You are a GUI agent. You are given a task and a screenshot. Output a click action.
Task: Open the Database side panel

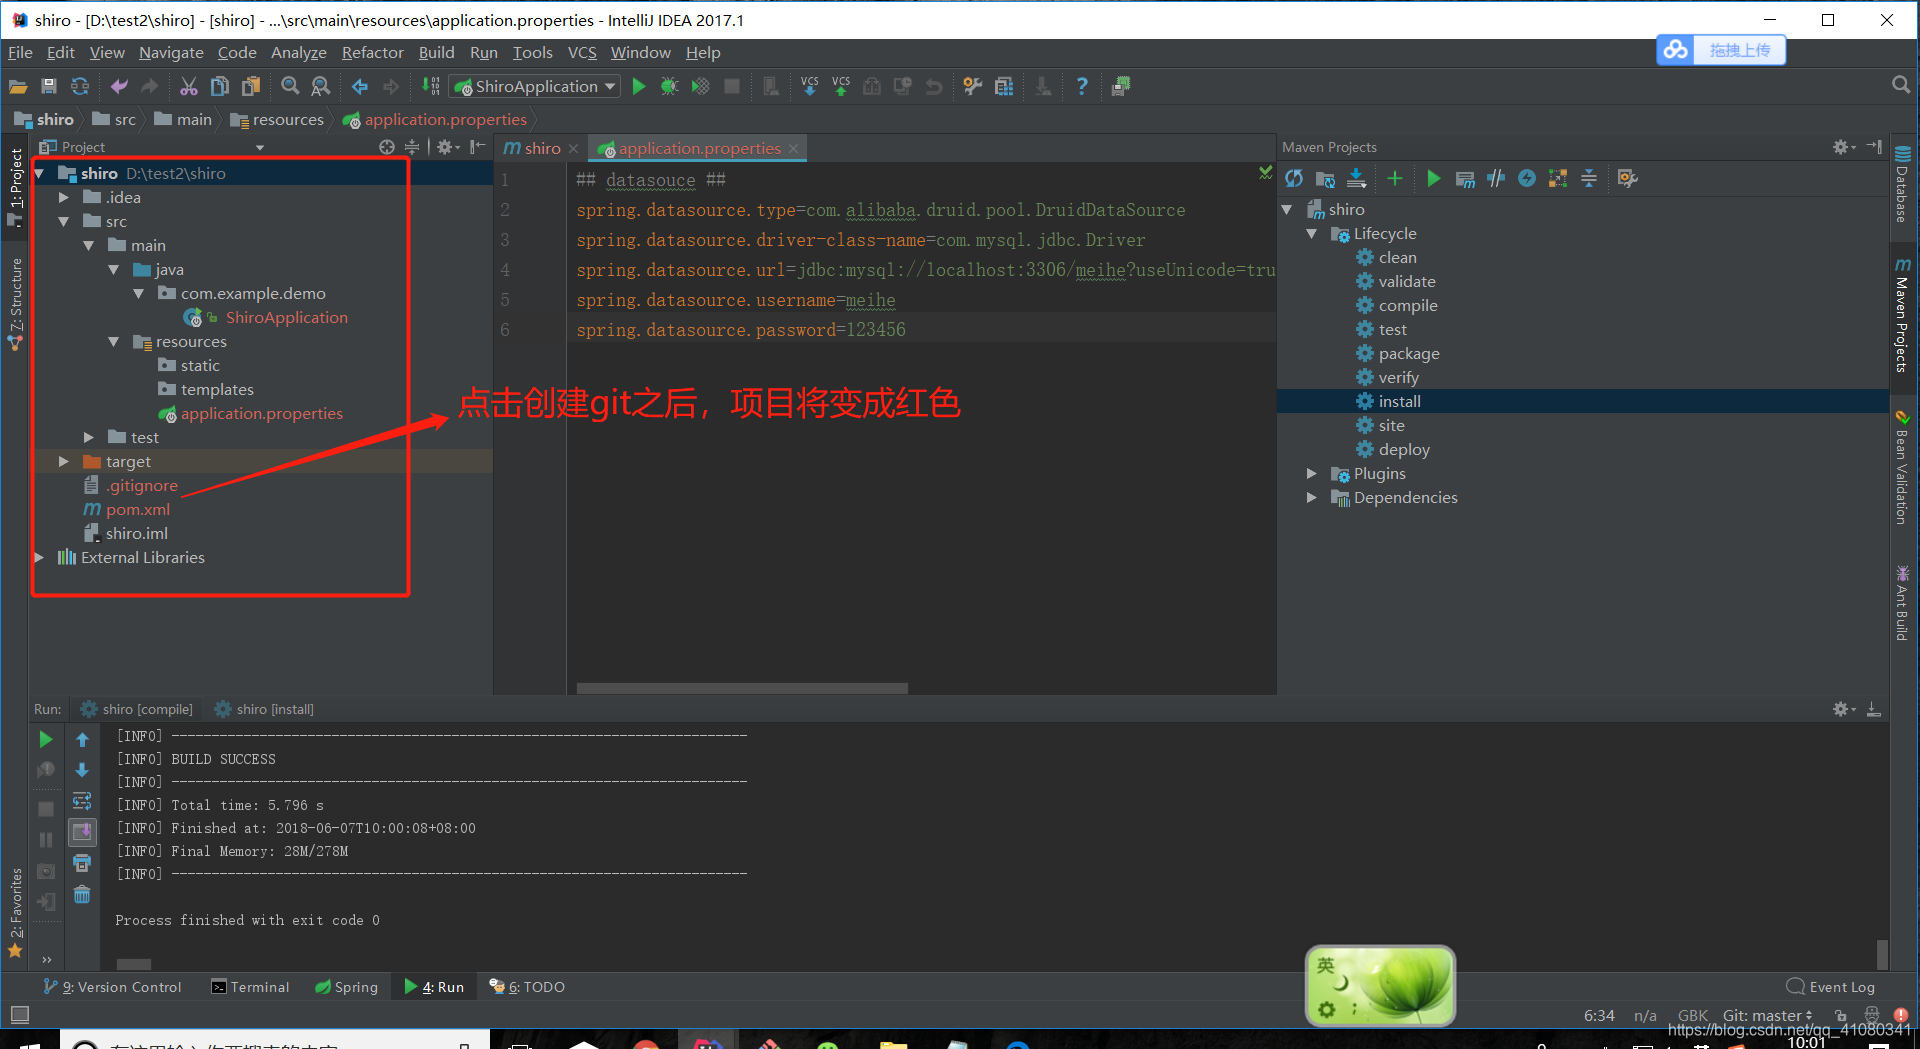tap(1902, 185)
